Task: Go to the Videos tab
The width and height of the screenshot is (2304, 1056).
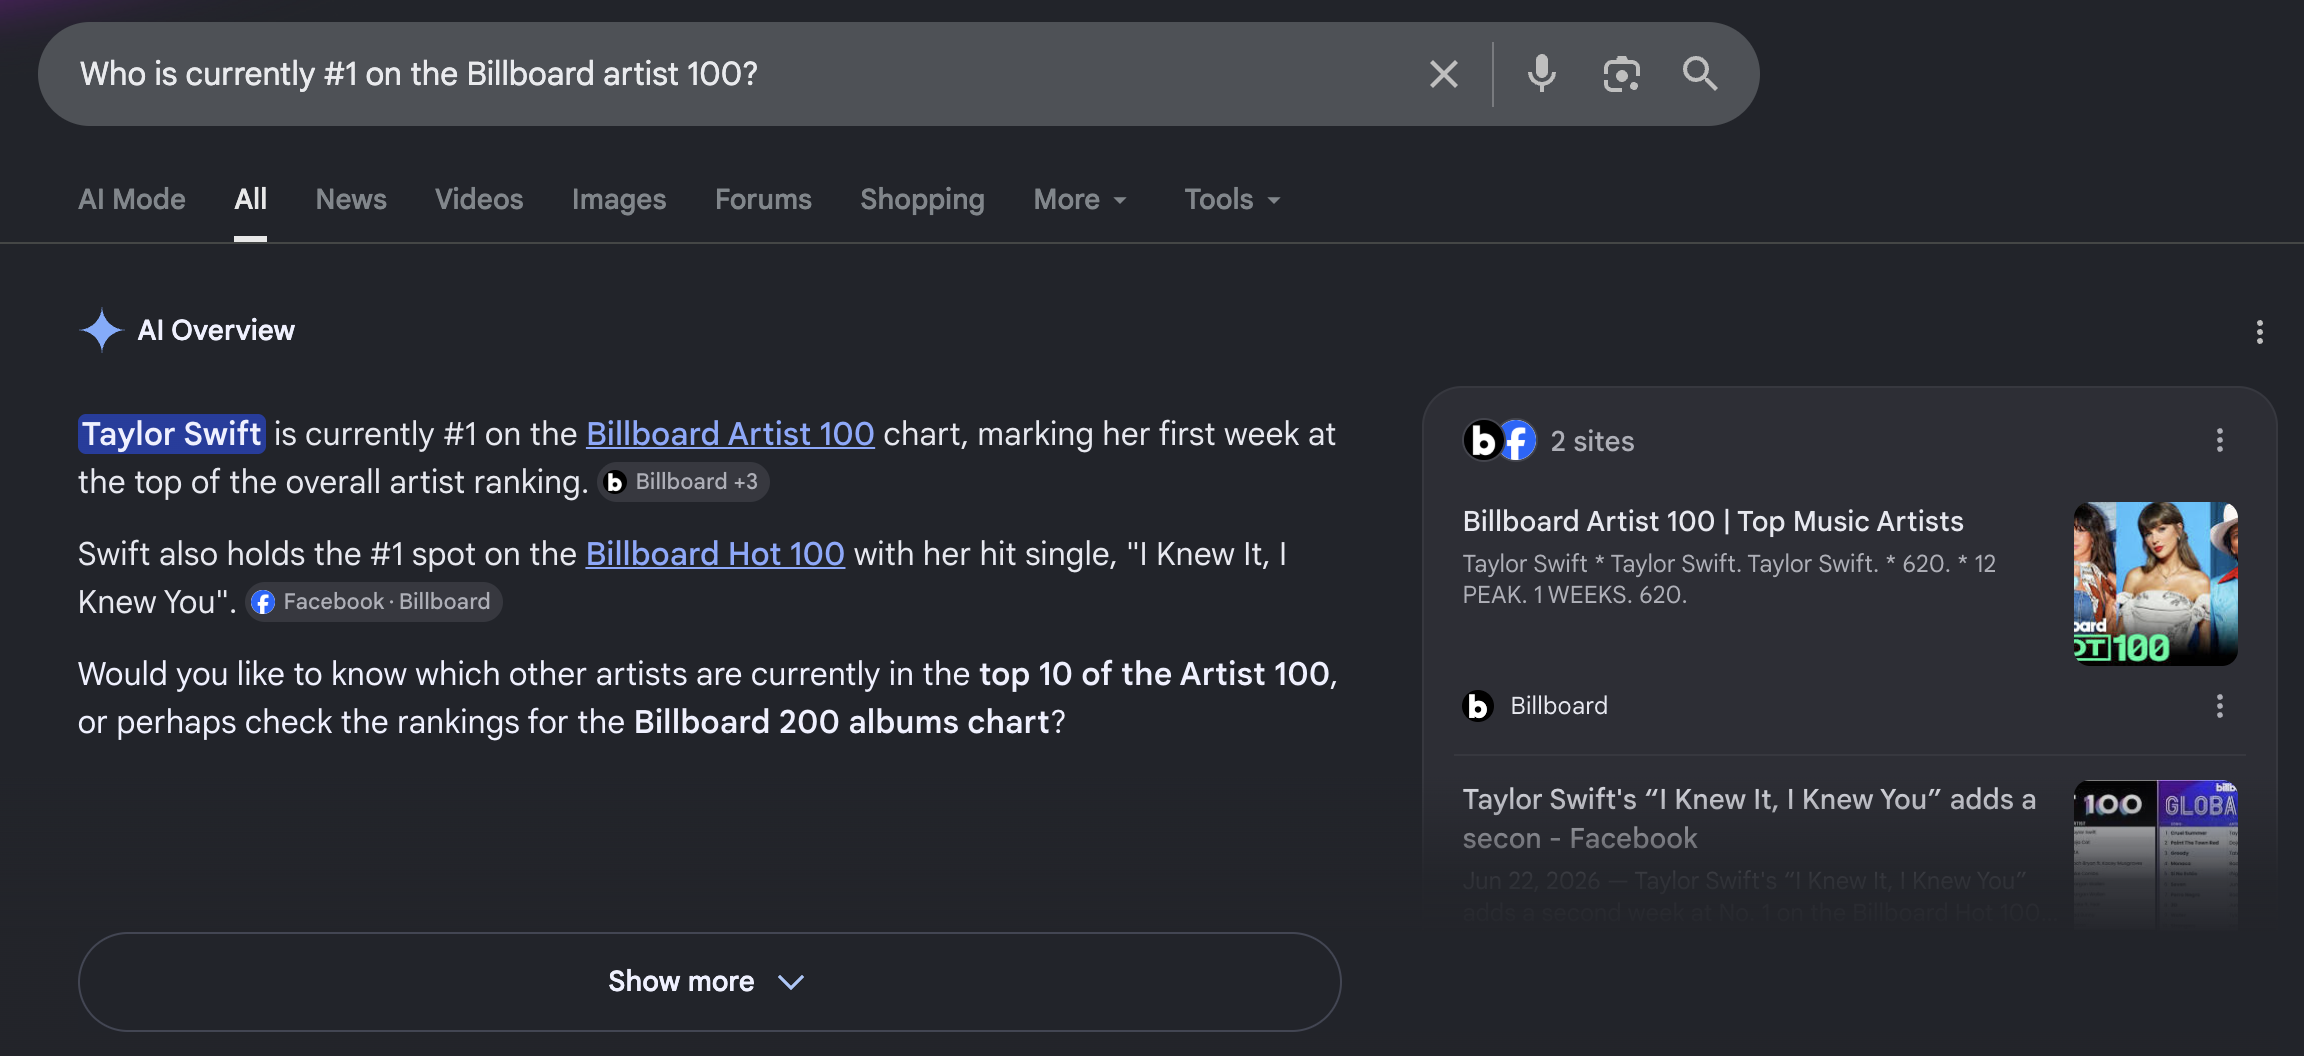Action: click(x=479, y=199)
